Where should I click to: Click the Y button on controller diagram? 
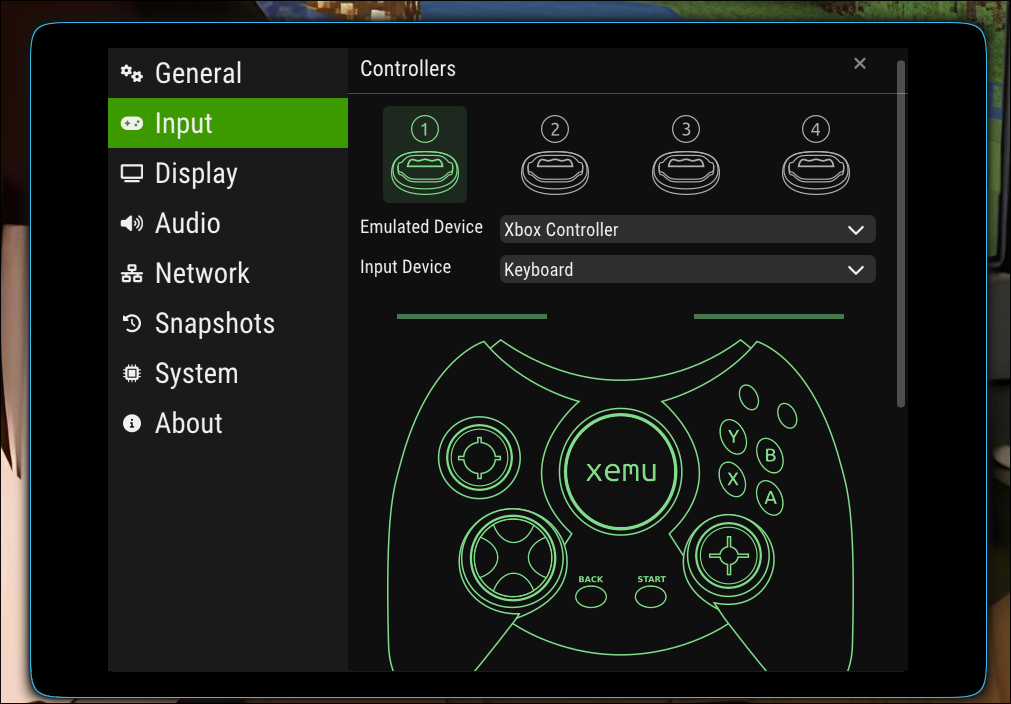click(733, 437)
